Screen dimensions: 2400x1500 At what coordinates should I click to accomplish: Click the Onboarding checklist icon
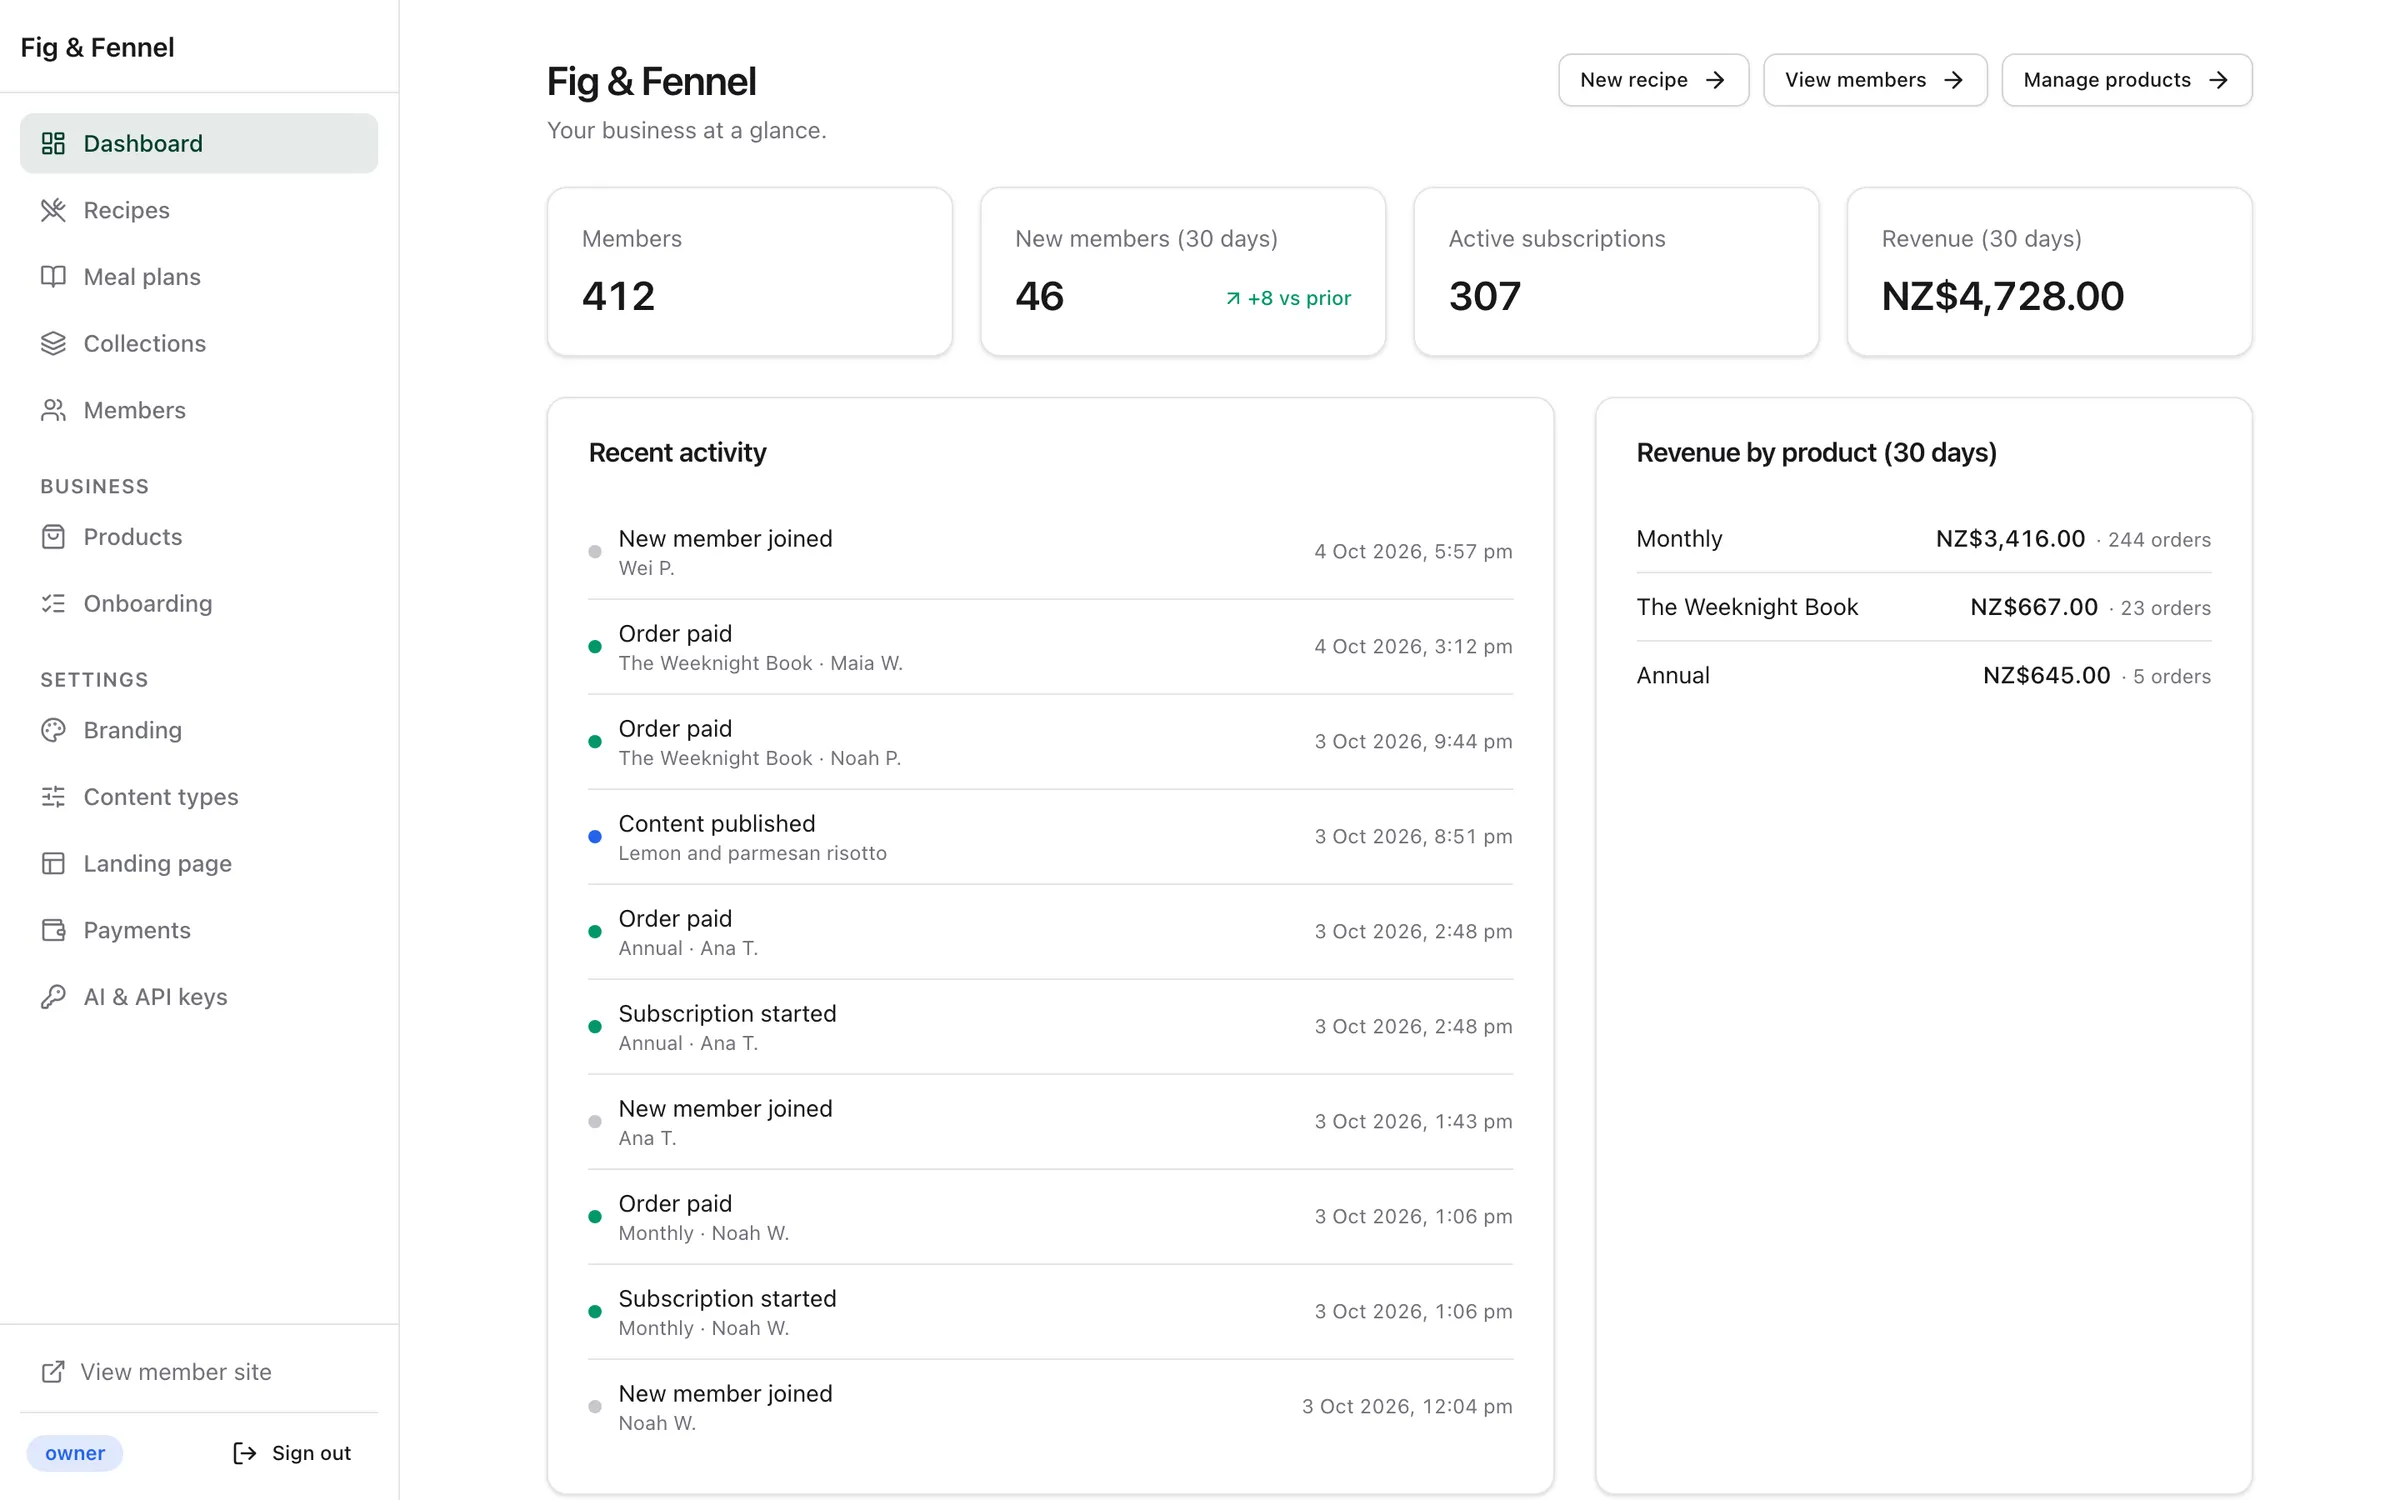pos(53,603)
